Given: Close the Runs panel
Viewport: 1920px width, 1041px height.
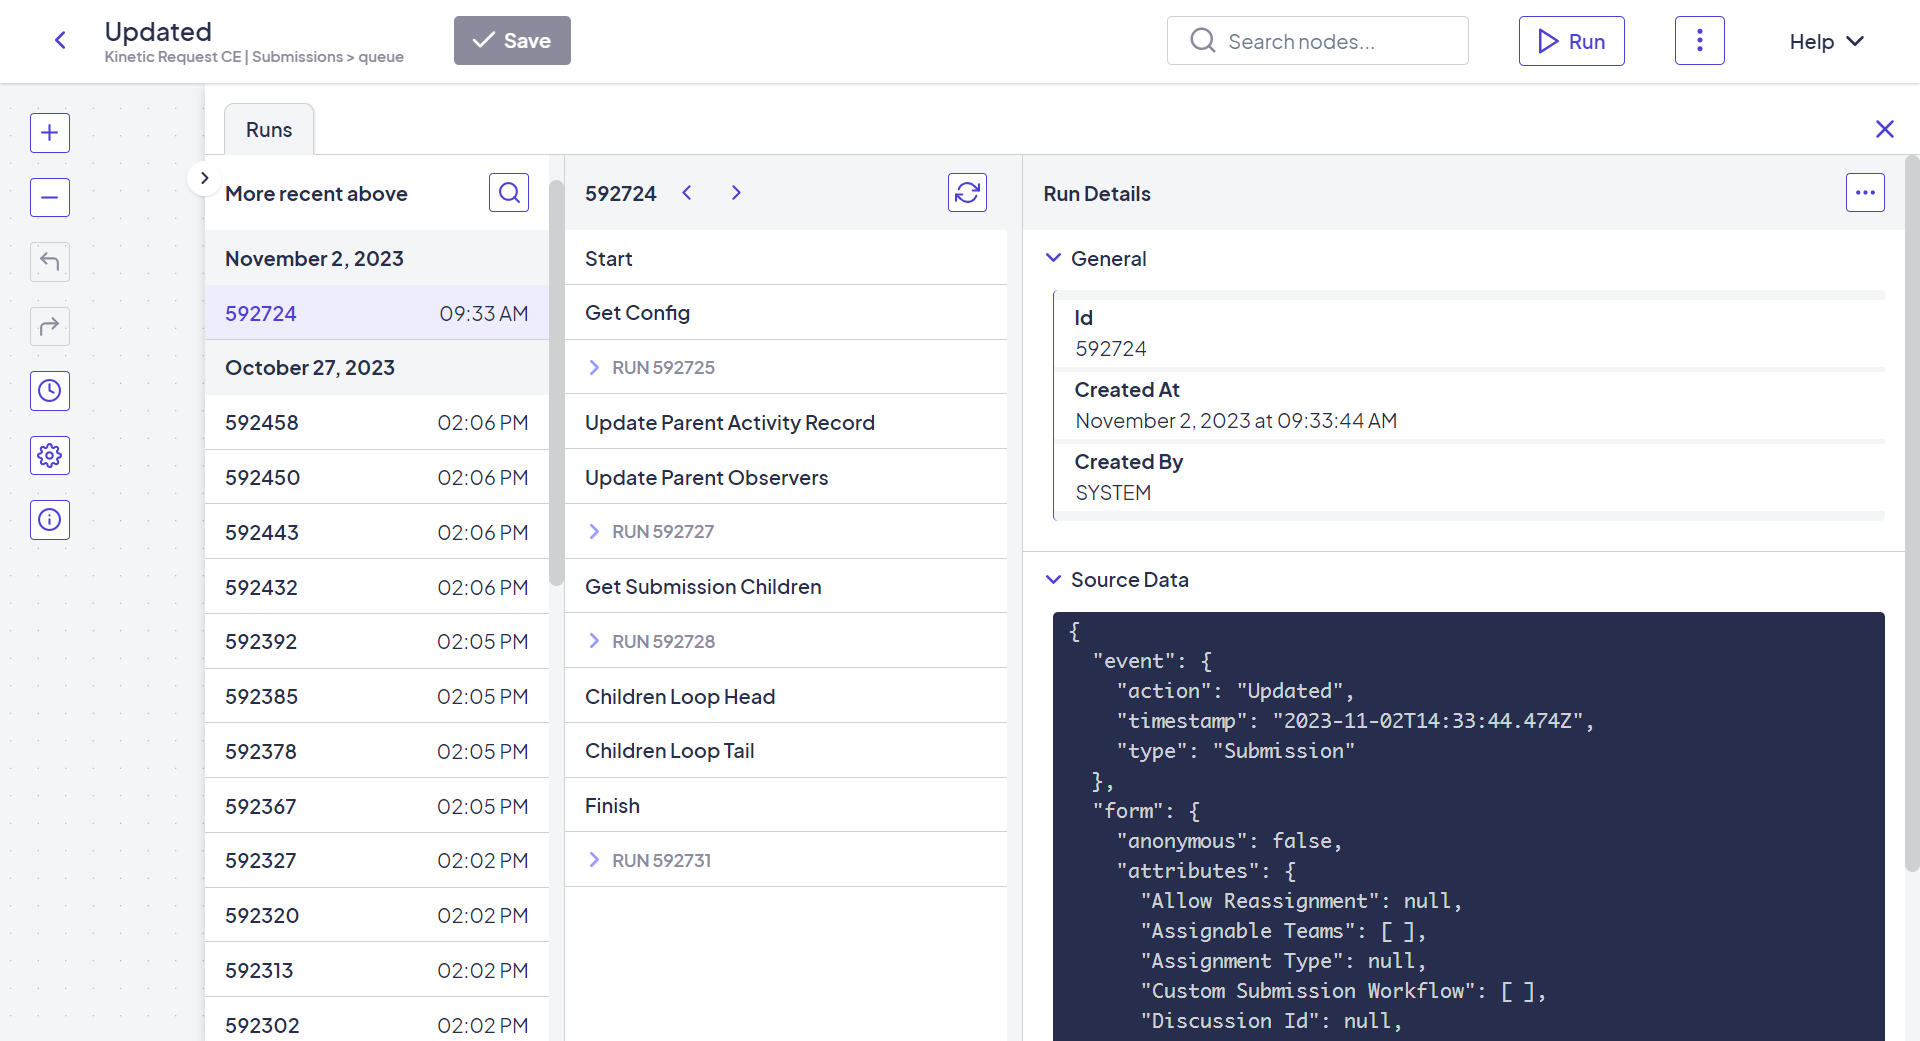Looking at the screenshot, I should (1885, 129).
